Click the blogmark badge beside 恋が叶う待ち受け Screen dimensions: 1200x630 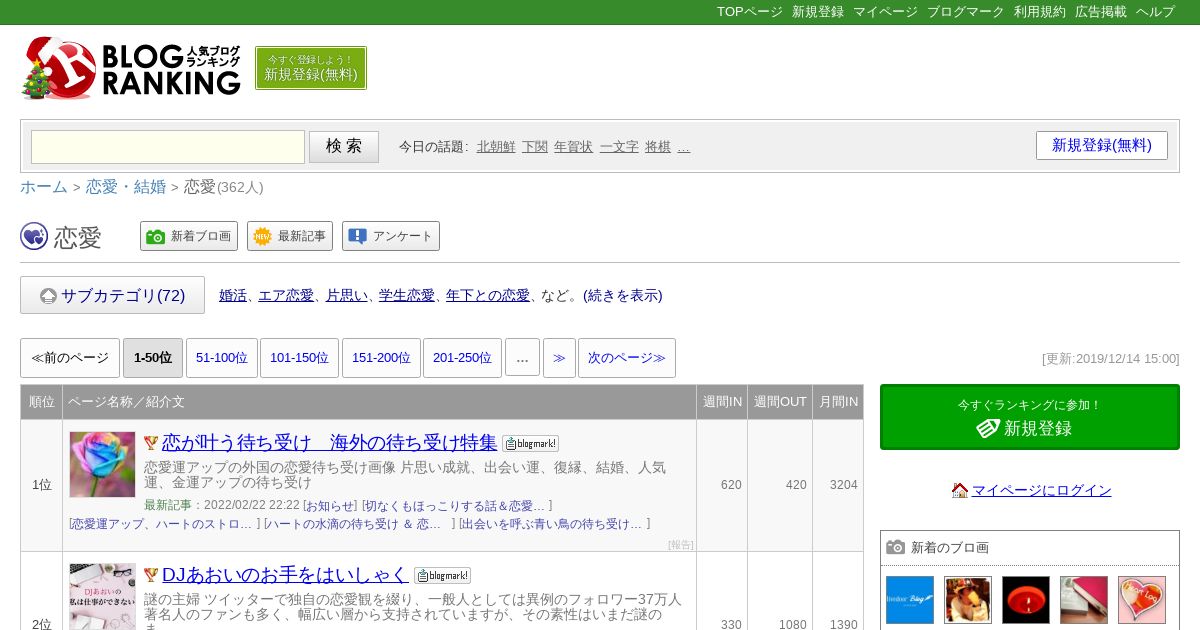[530, 443]
